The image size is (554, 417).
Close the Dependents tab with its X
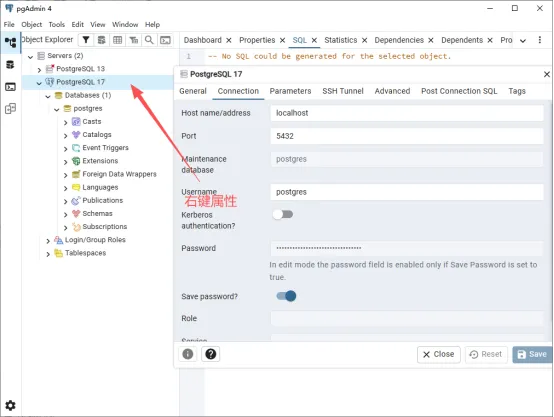[490, 40]
